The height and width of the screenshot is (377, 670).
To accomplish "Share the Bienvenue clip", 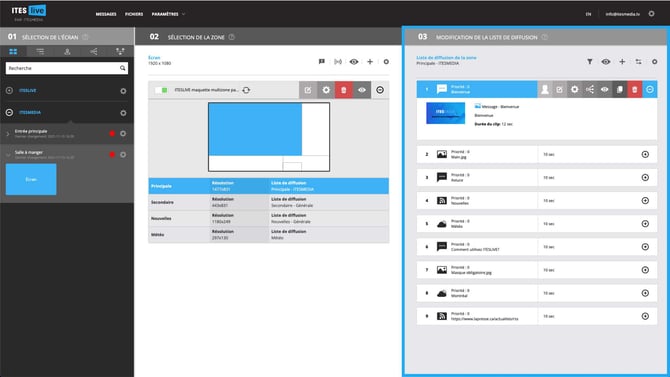I will pos(590,89).
